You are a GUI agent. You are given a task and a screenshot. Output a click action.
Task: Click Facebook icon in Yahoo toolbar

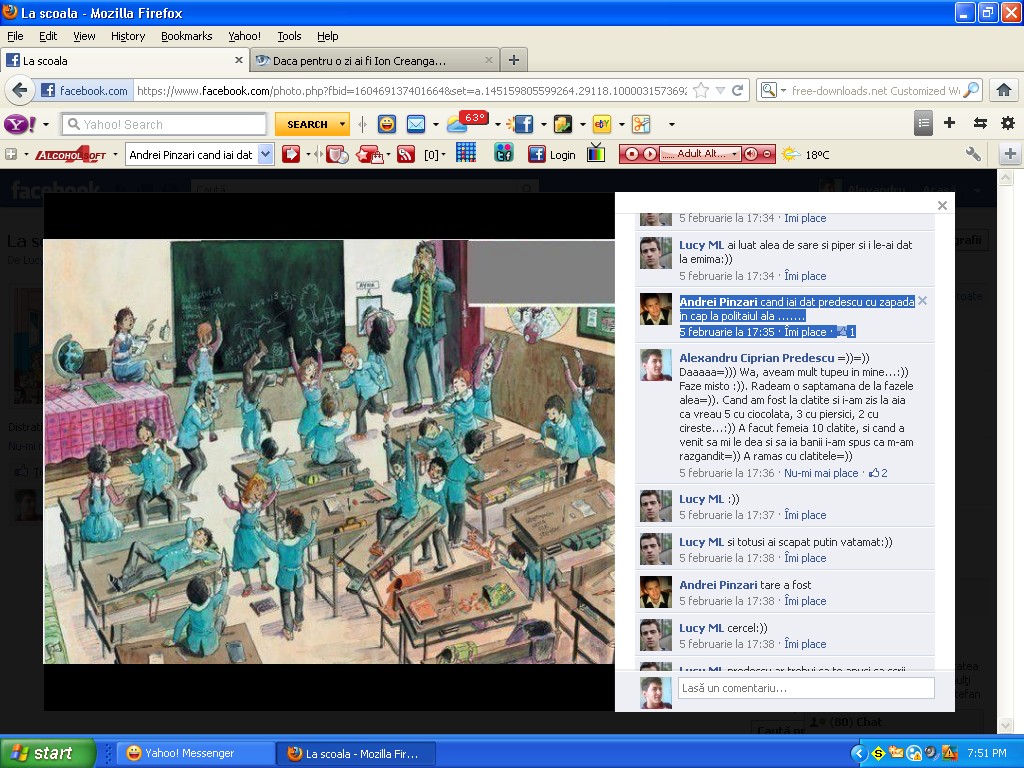[522, 123]
